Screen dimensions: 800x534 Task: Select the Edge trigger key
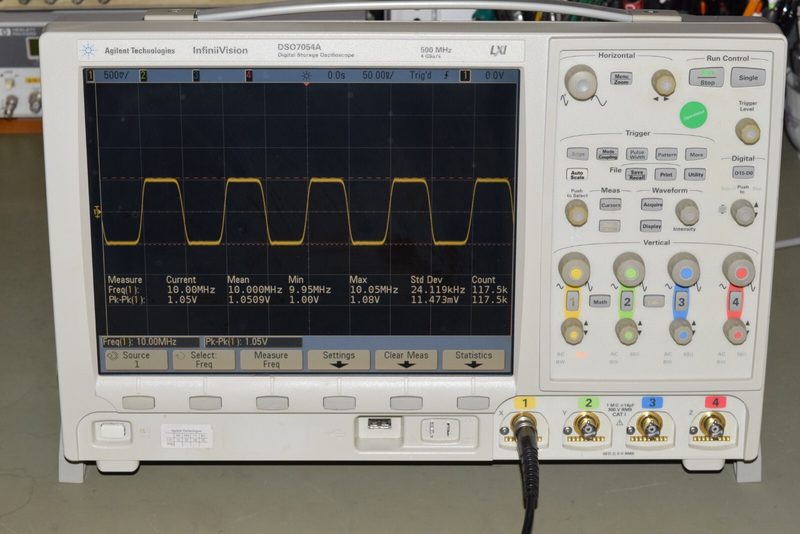pyautogui.click(x=578, y=153)
